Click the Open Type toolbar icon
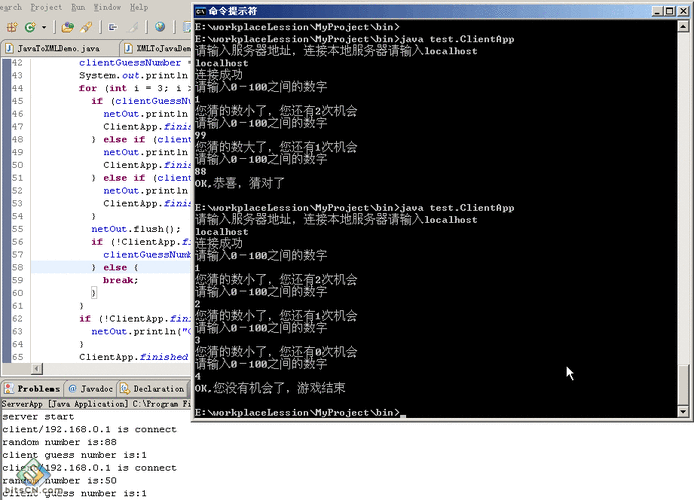 pyautogui.click(x=67, y=27)
